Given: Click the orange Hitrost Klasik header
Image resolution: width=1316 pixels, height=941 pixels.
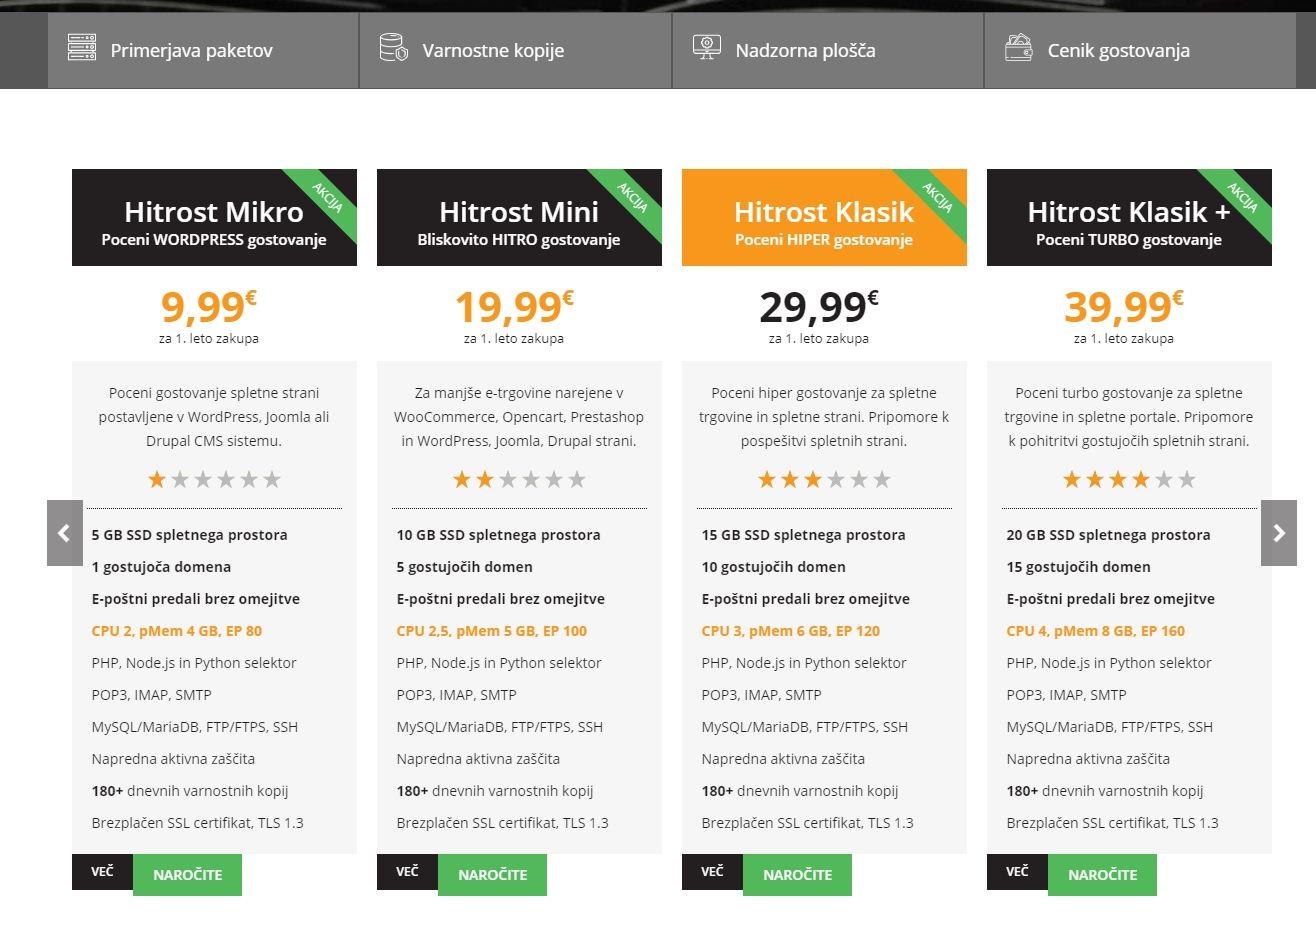Looking at the screenshot, I should click(x=824, y=217).
